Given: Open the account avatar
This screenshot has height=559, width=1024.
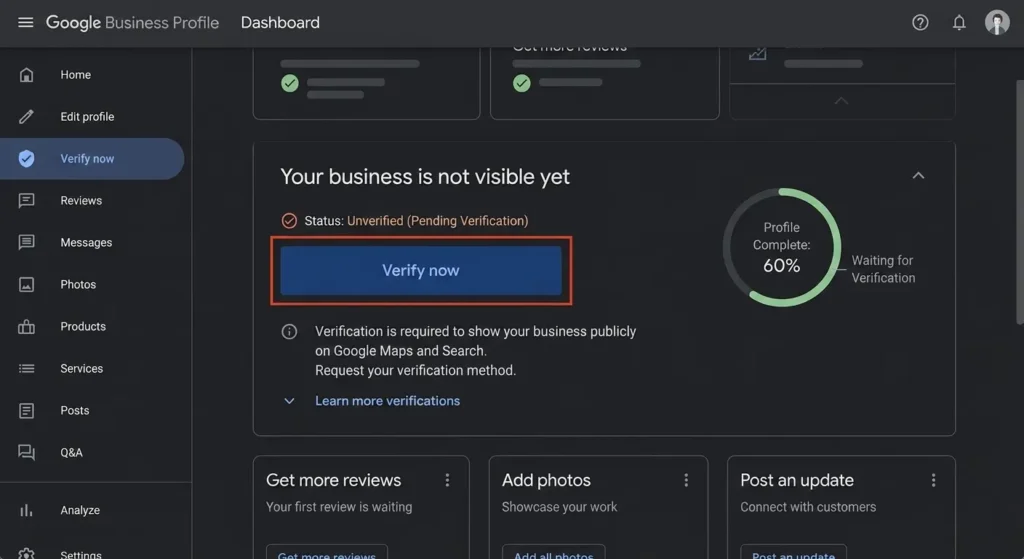Looking at the screenshot, I should [x=997, y=23].
